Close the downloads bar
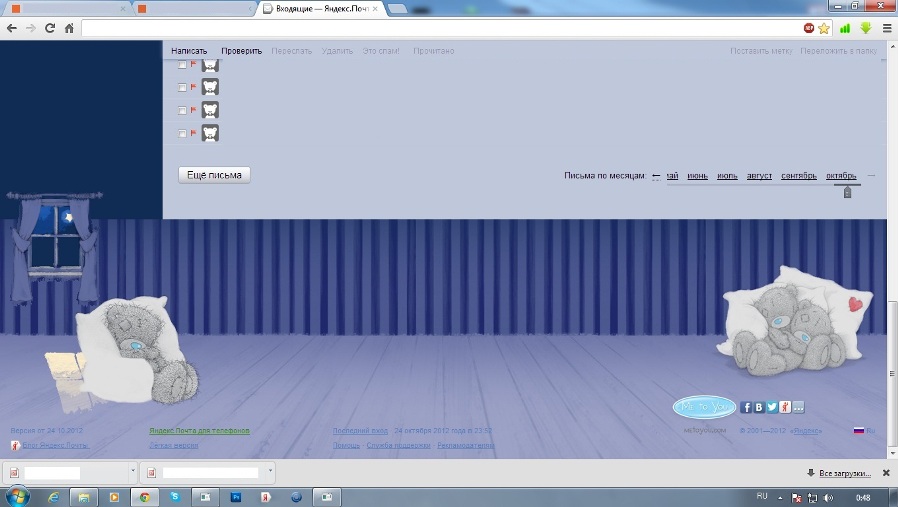Image resolution: width=898 pixels, height=507 pixels. (886, 473)
